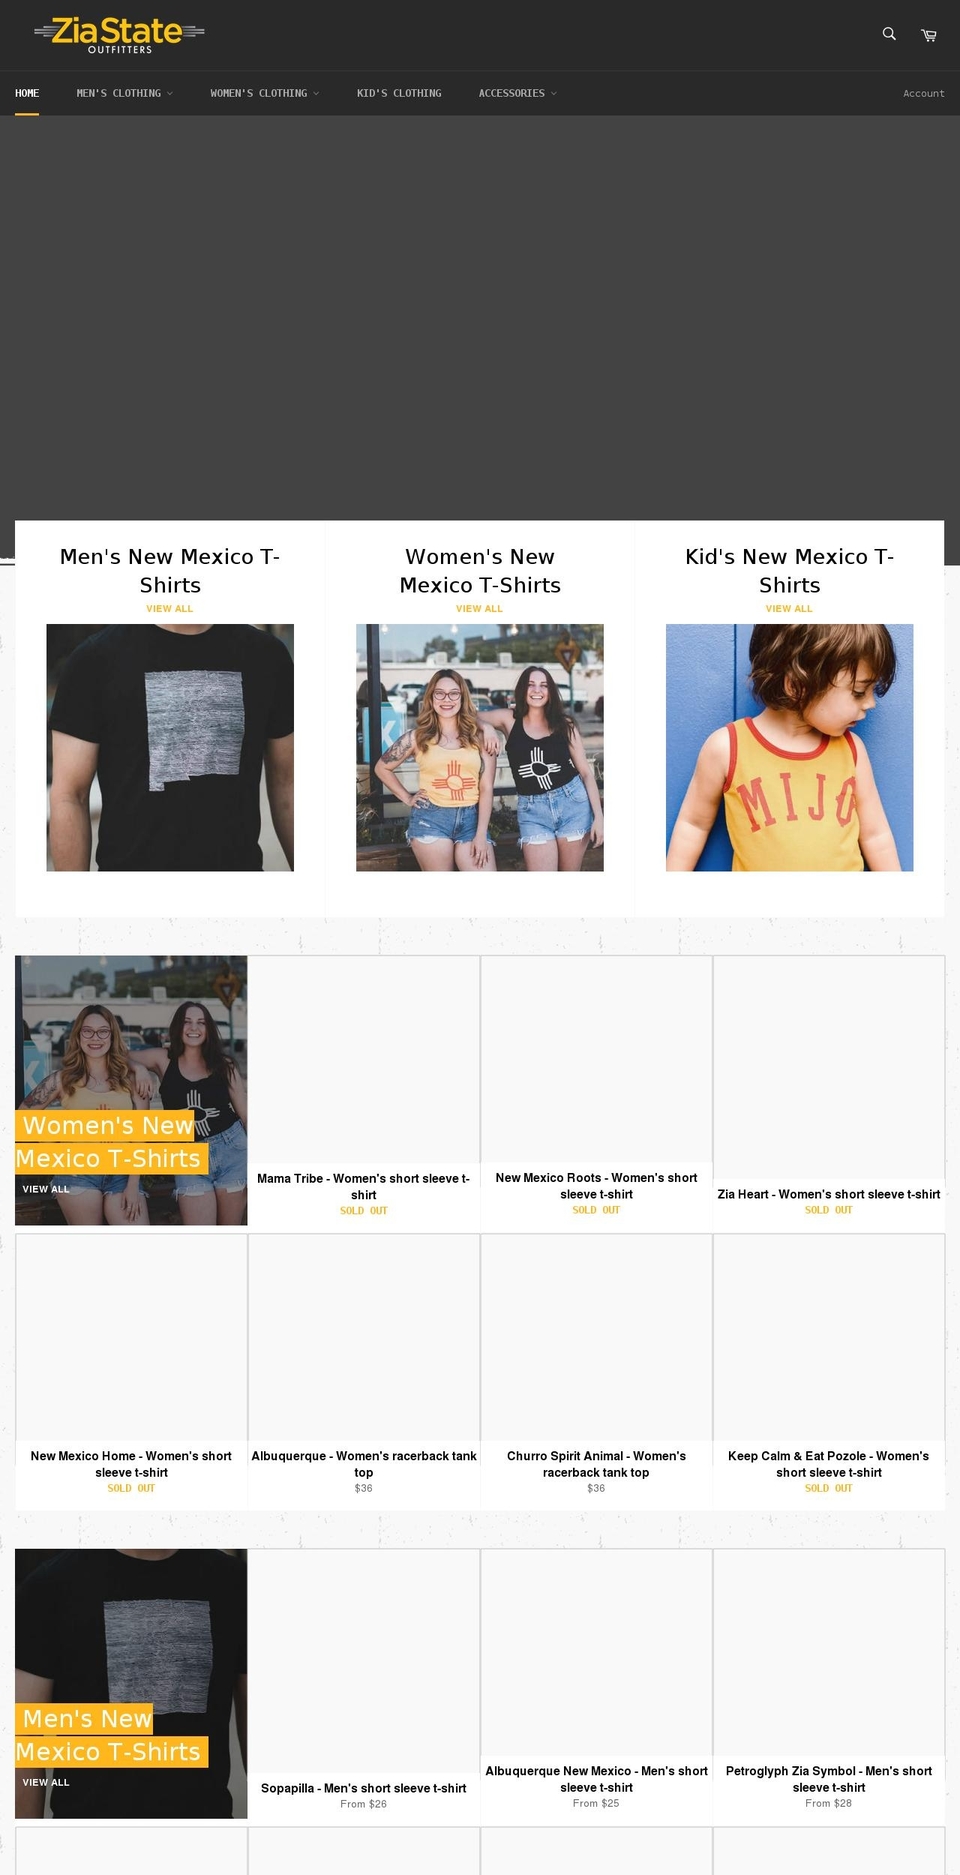View all under Kid's T-Shirts card
The height and width of the screenshot is (1875, 960).
click(x=790, y=608)
